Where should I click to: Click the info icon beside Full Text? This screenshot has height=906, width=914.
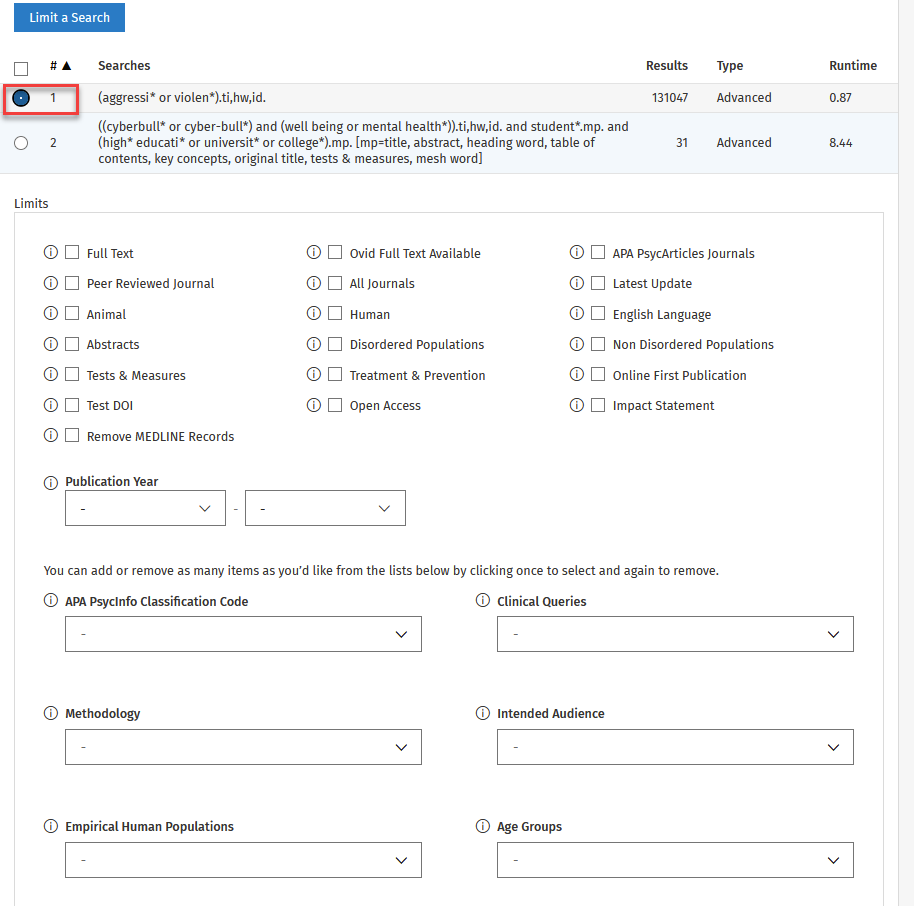[51, 253]
